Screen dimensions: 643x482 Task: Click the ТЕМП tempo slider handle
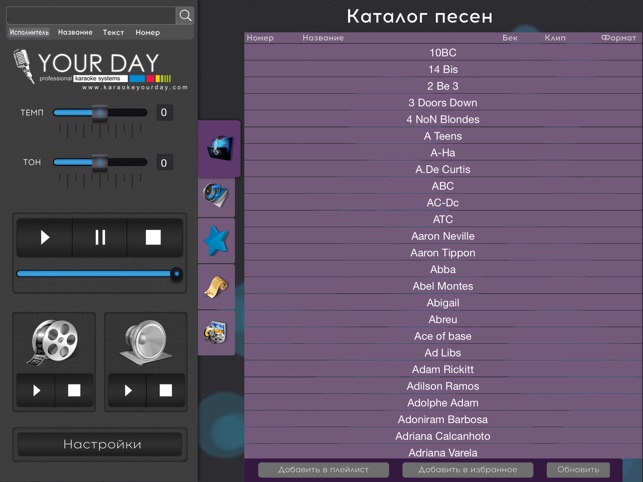point(100,113)
